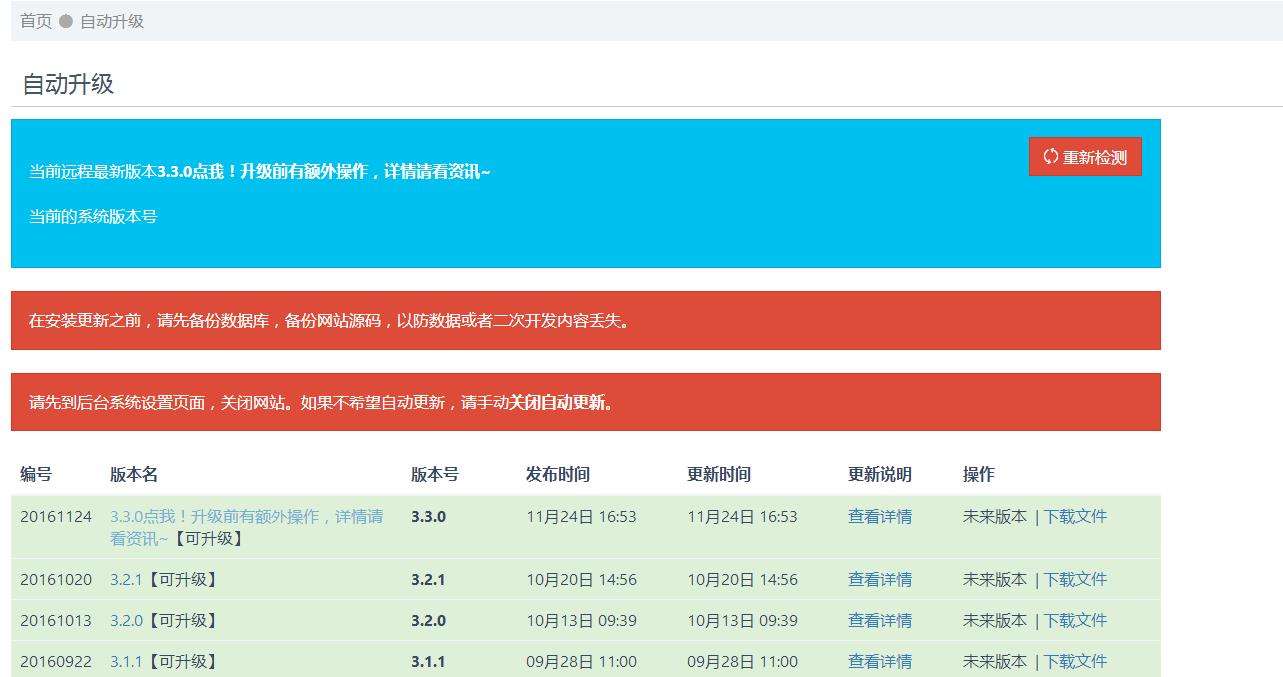Image resolution: width=1283 pixels, height=677 pixels.
Task: Click the red 备份数据库 warning notice
Action: tap(586, 321)
